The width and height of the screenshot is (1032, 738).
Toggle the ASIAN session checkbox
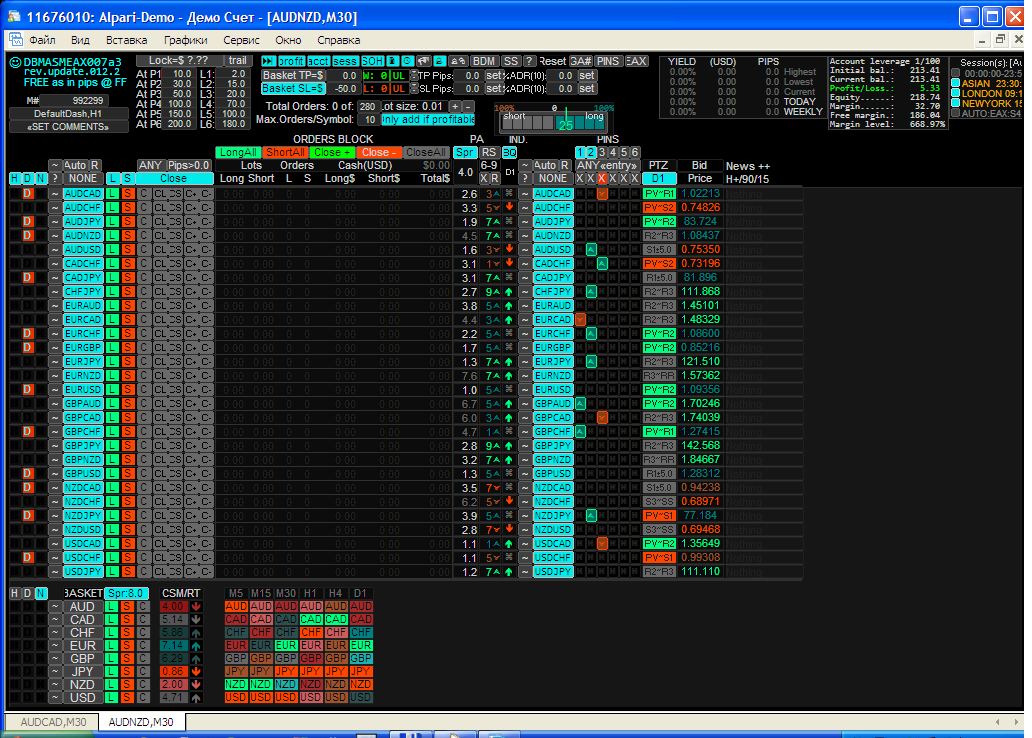pos(956,84)
